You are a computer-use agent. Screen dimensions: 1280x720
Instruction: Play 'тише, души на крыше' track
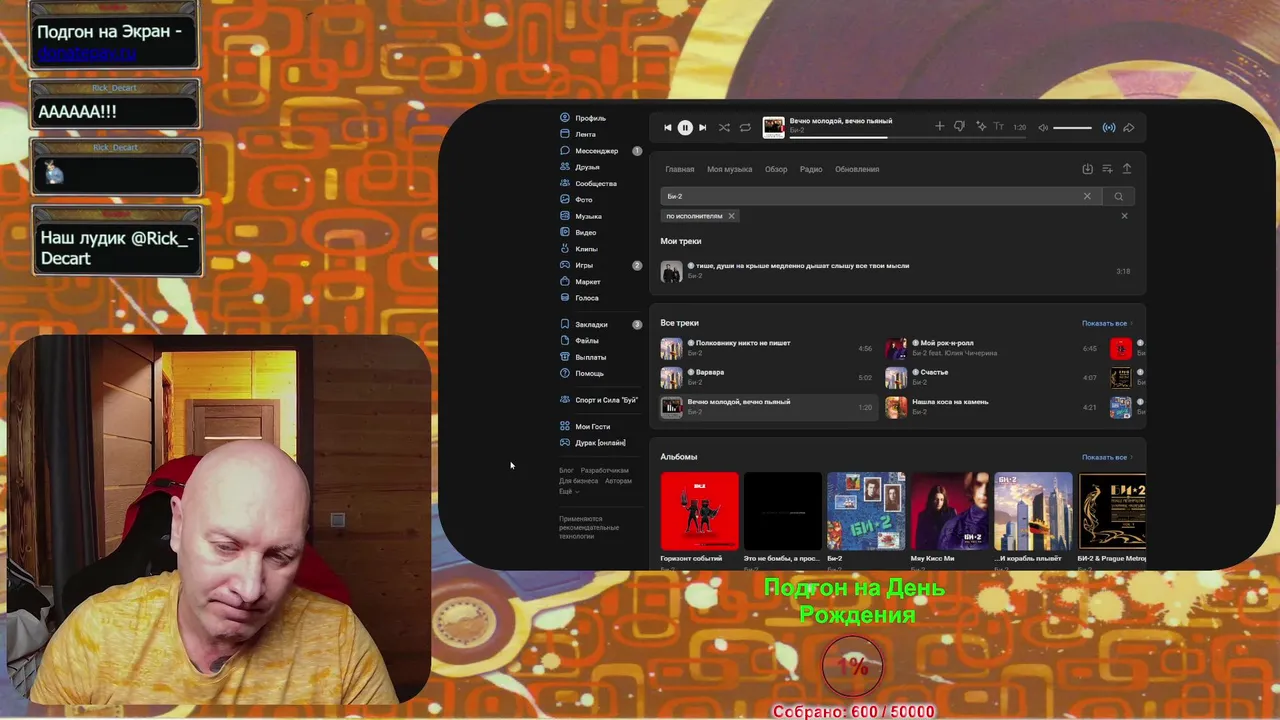(x=897, y=271)
